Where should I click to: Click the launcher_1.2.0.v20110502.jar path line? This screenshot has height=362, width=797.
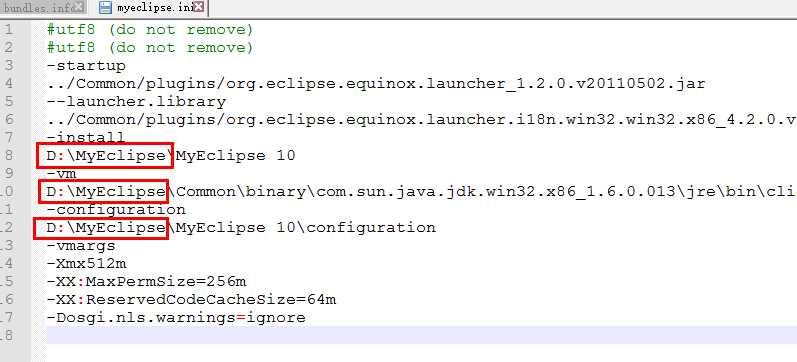pyautogui.click(x=376, y=84)
